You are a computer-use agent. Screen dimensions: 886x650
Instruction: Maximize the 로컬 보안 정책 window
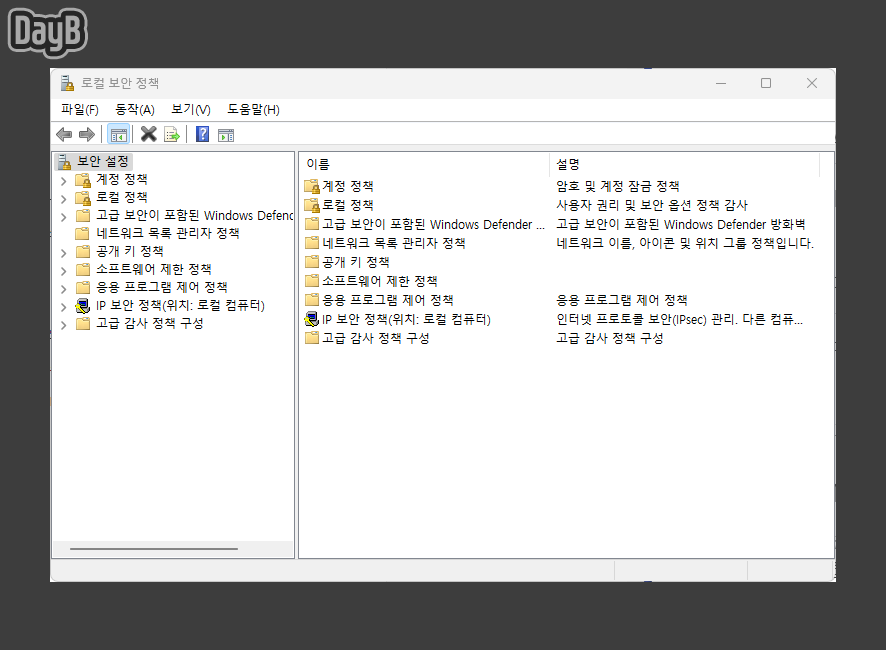click(766, 83)
